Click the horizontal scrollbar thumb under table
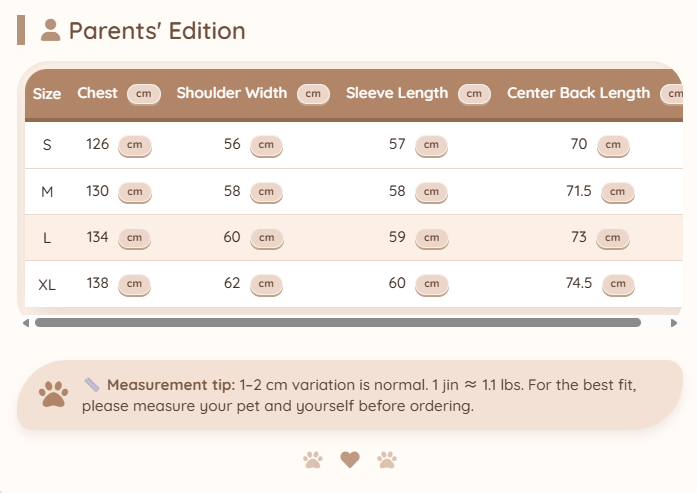 click(338, 323)
